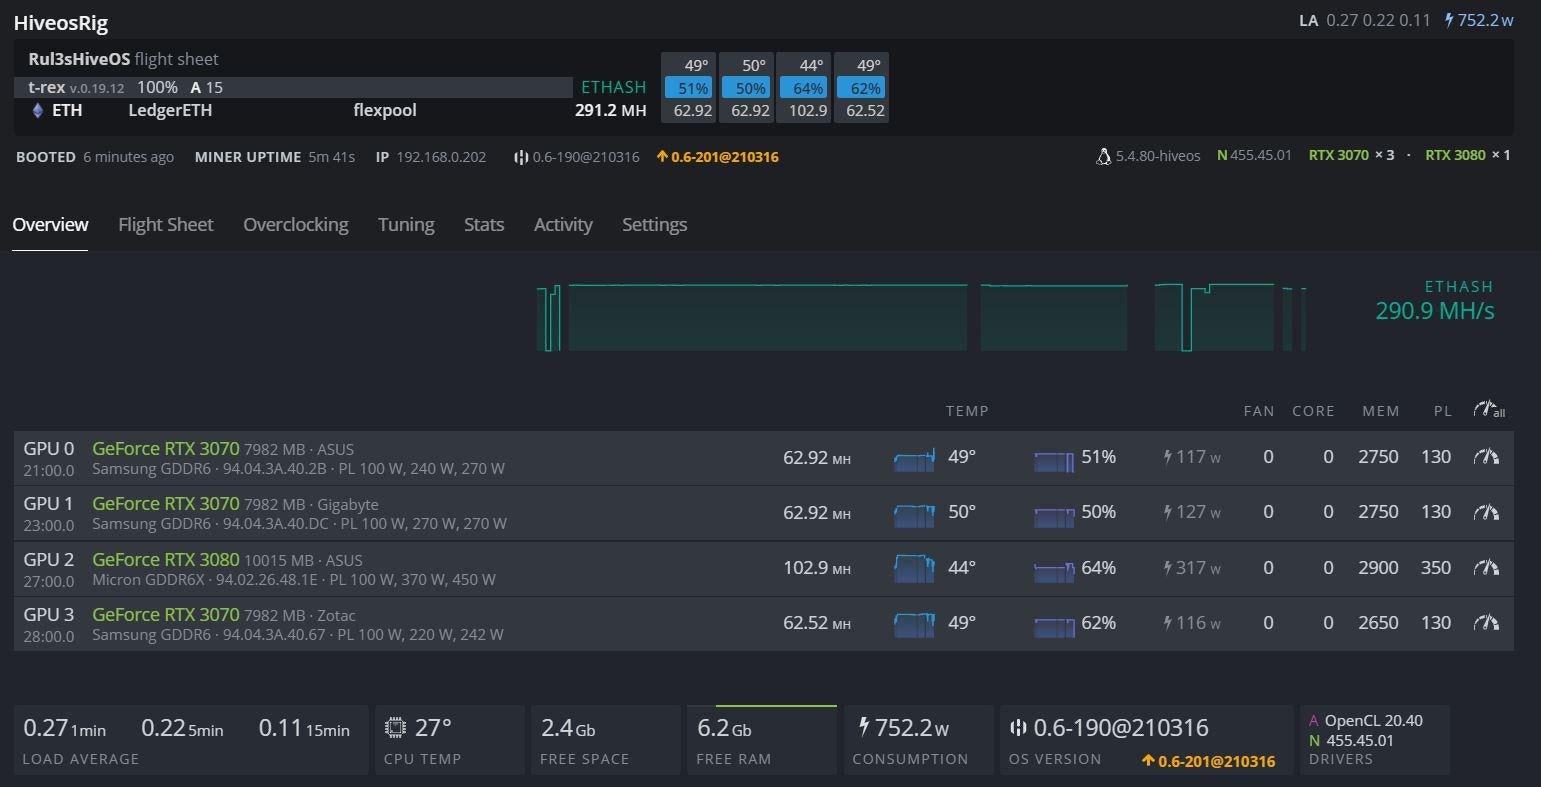Click the GeForce RTX 3080 link

(165, 559)
